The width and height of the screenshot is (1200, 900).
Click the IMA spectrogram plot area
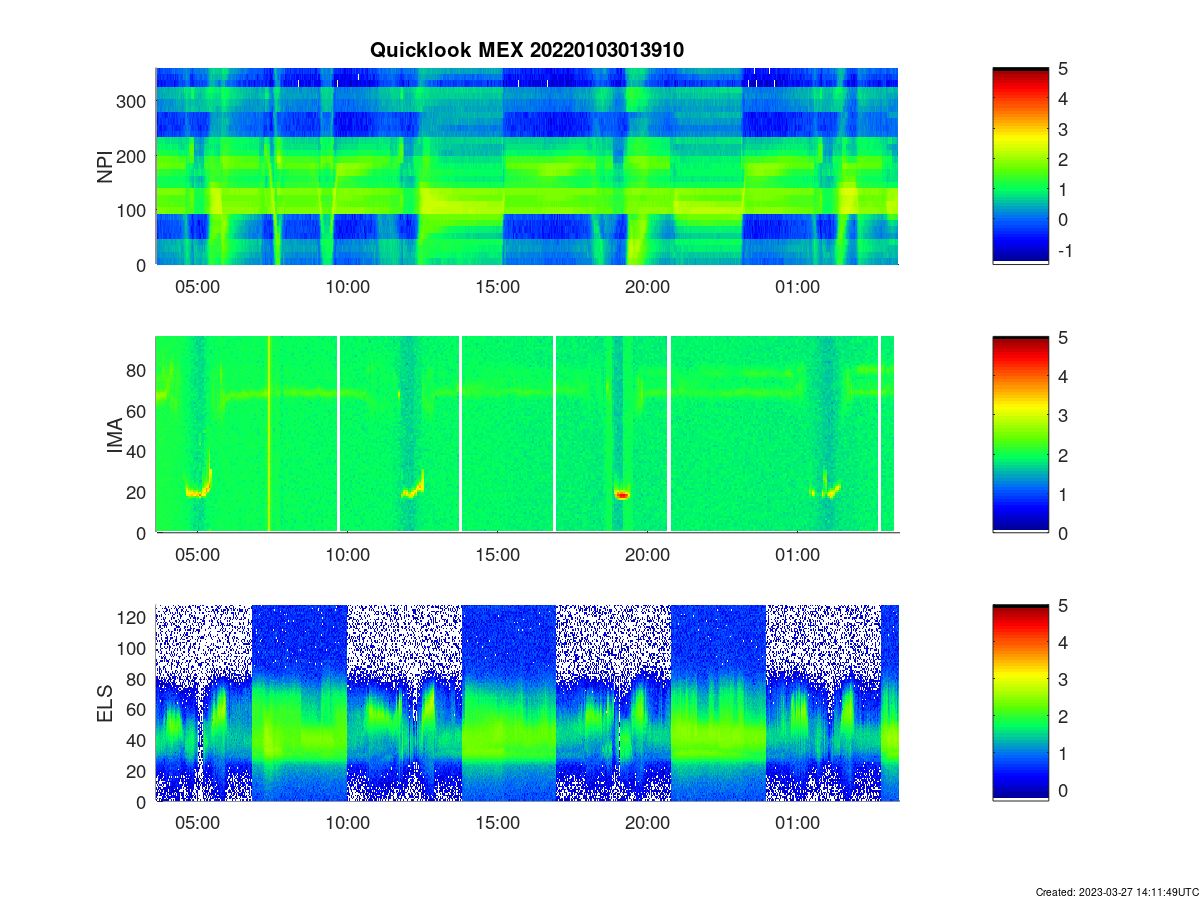pos(527,434)
